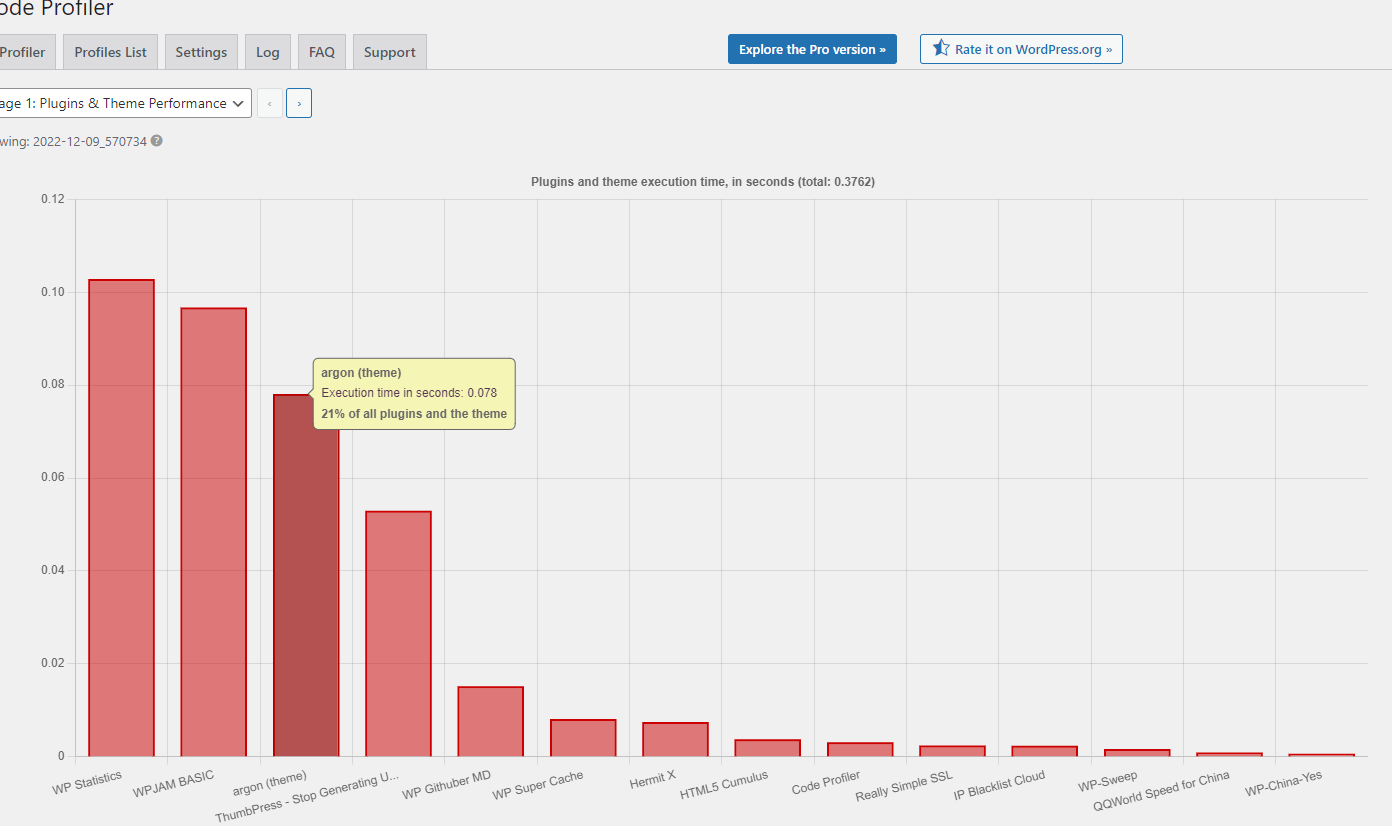Image resolution: width=1392 pixels, height=826 pixels.
Task: Open the Support tab
Action: coord(389,52)
